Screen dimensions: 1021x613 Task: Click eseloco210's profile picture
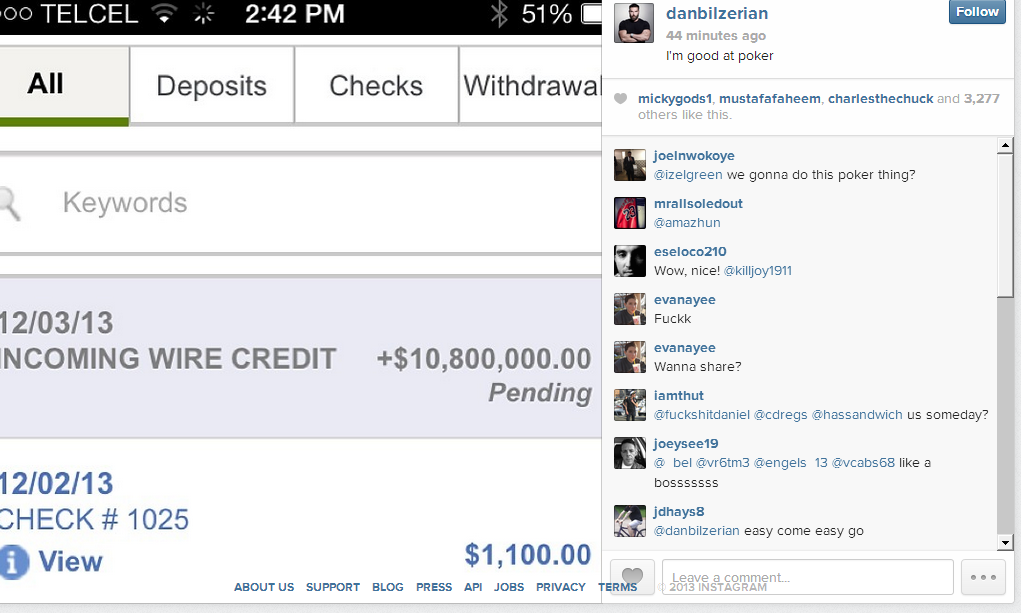630,261
